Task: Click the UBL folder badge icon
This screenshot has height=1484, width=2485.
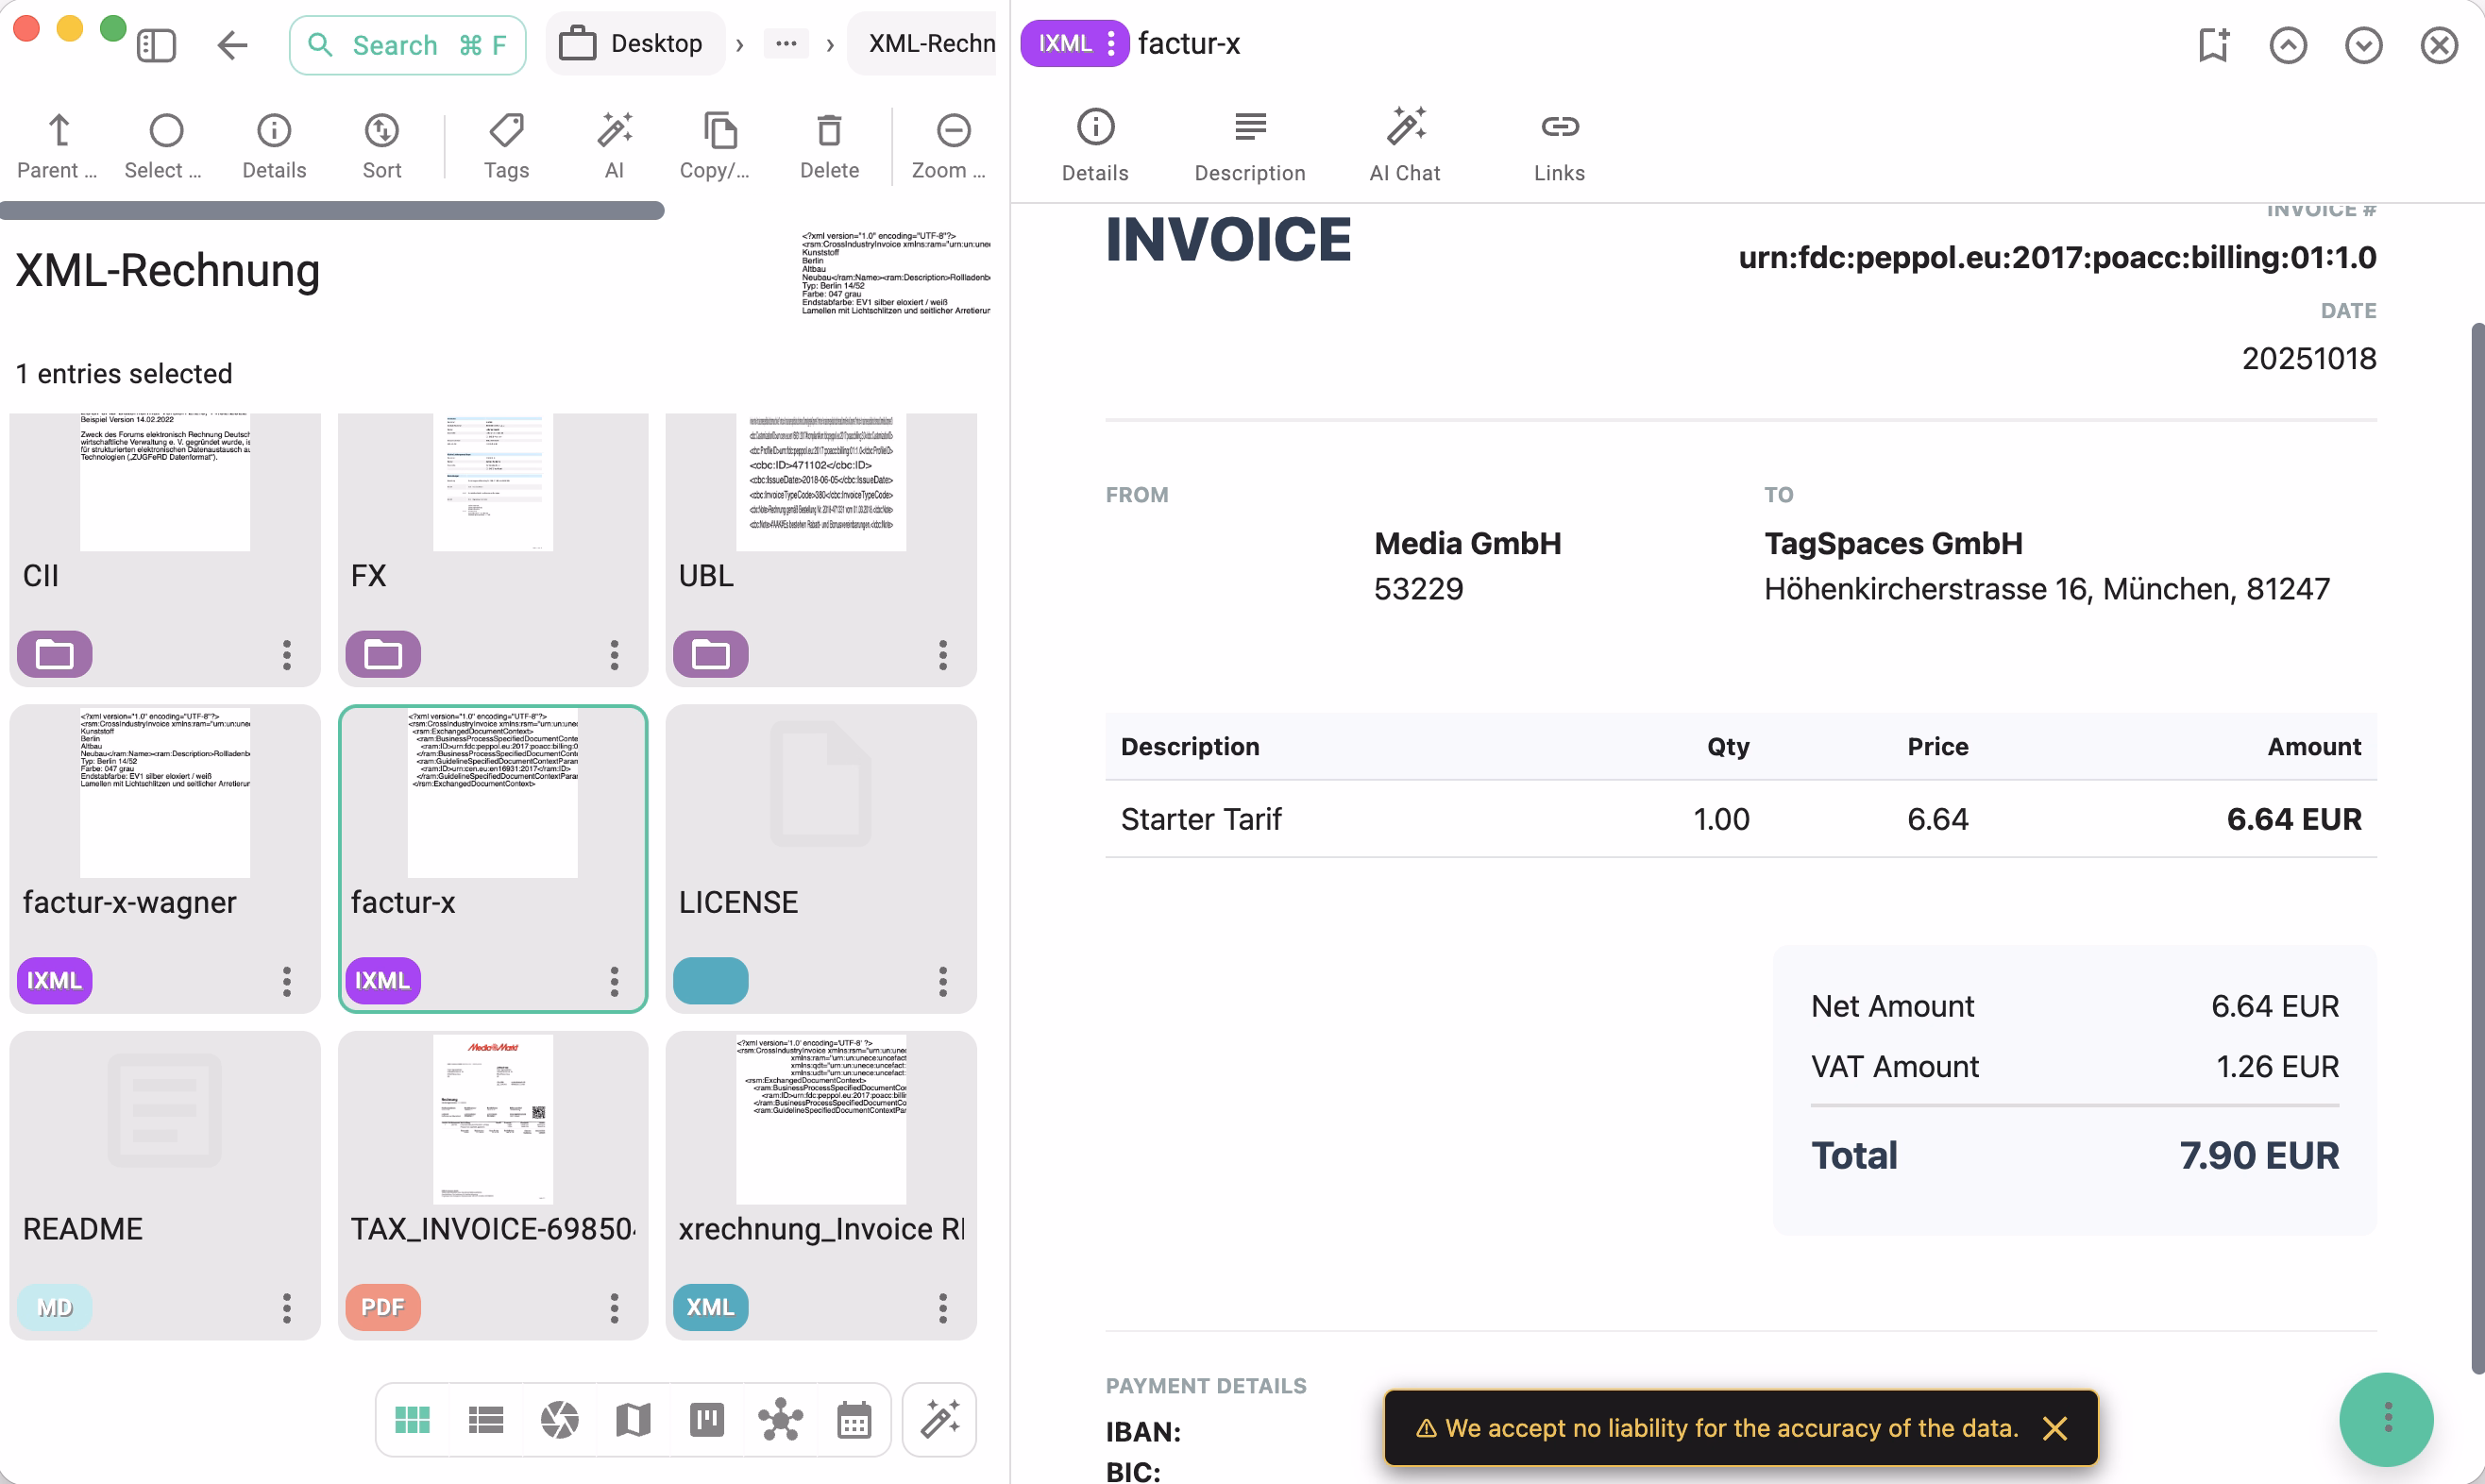Action: point(711,655)
